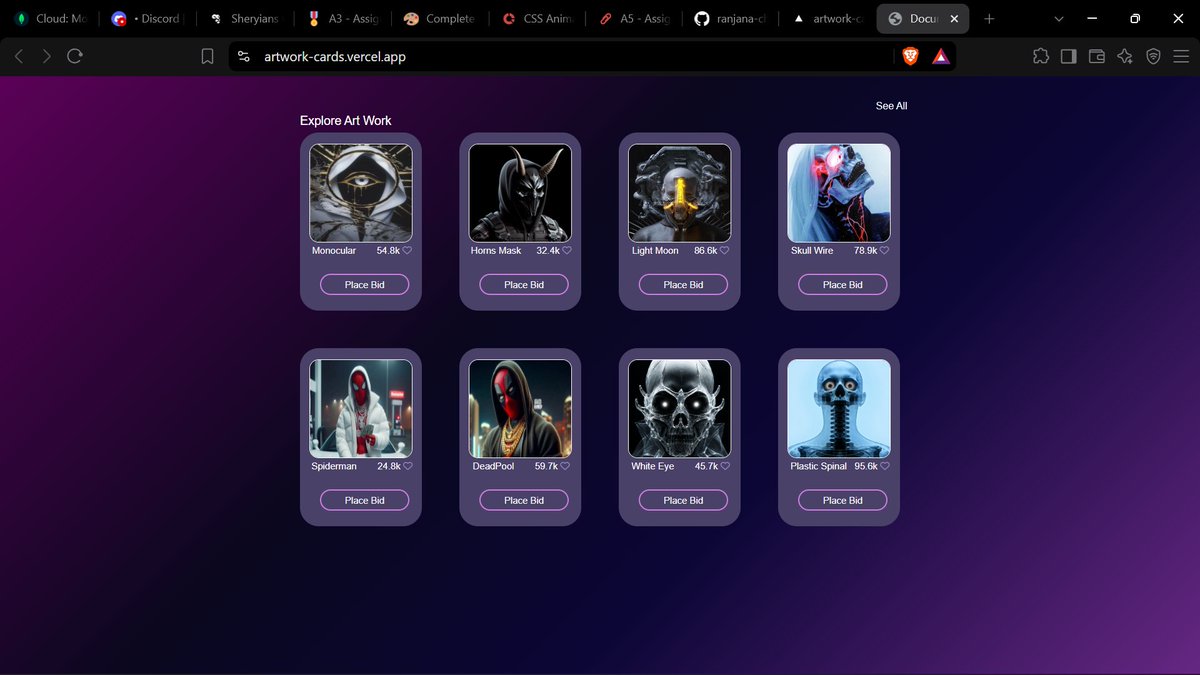
Task: Switch to the Discord tab
Action: pos(147,19)
